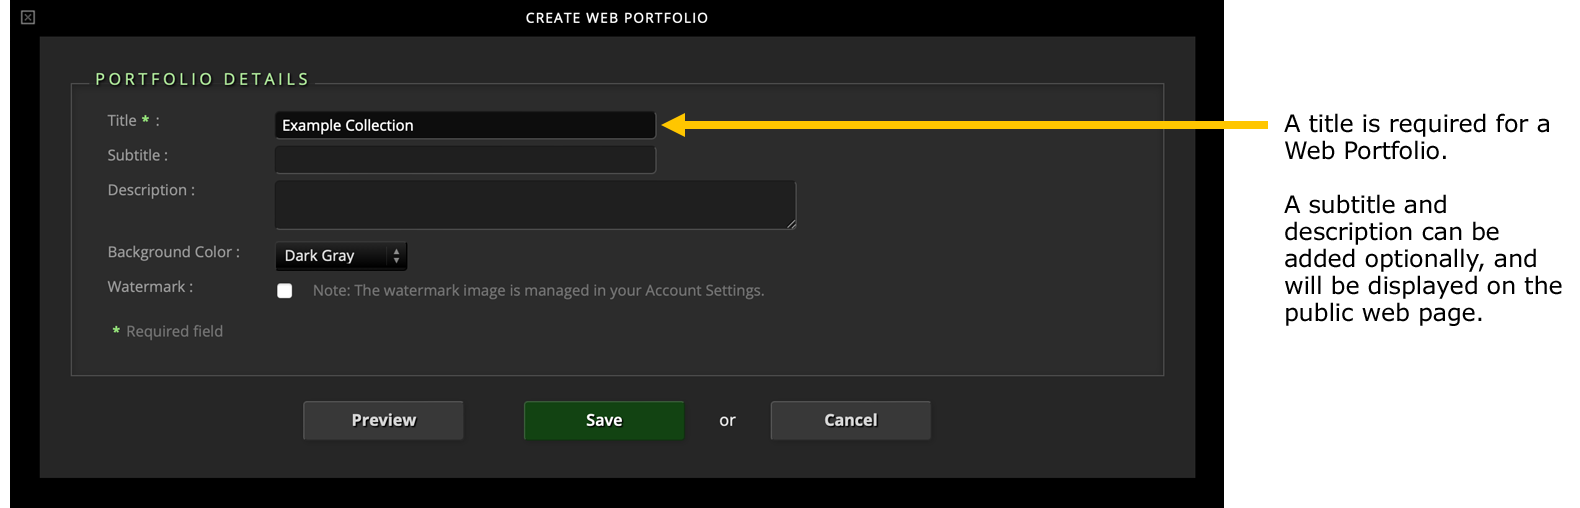Cancel portfolio creation
The image size is (1580, 508).
[850, 420]
